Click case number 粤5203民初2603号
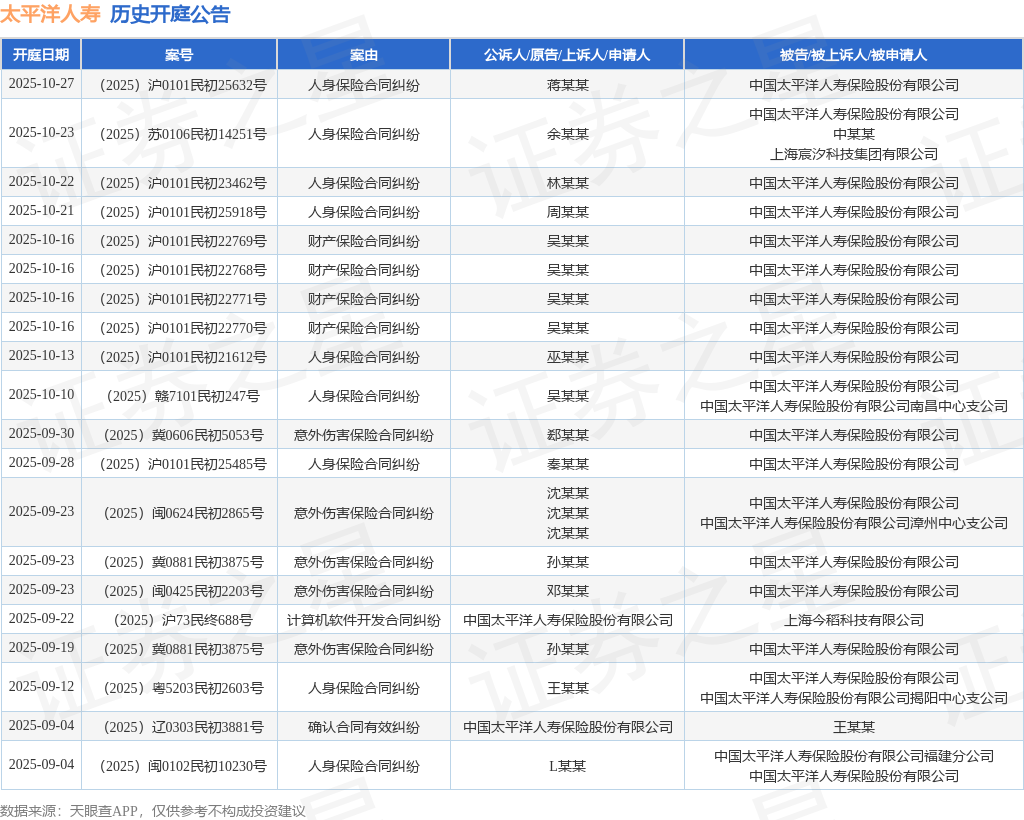 click(184, 688)
